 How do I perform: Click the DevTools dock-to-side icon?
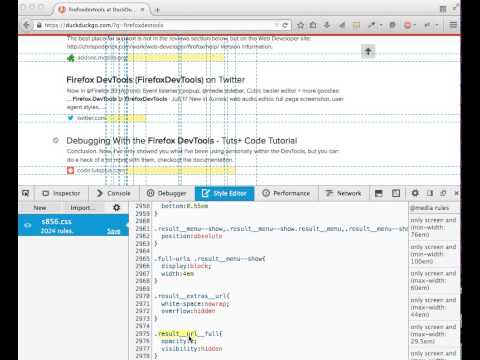click(x=430, y=193)
